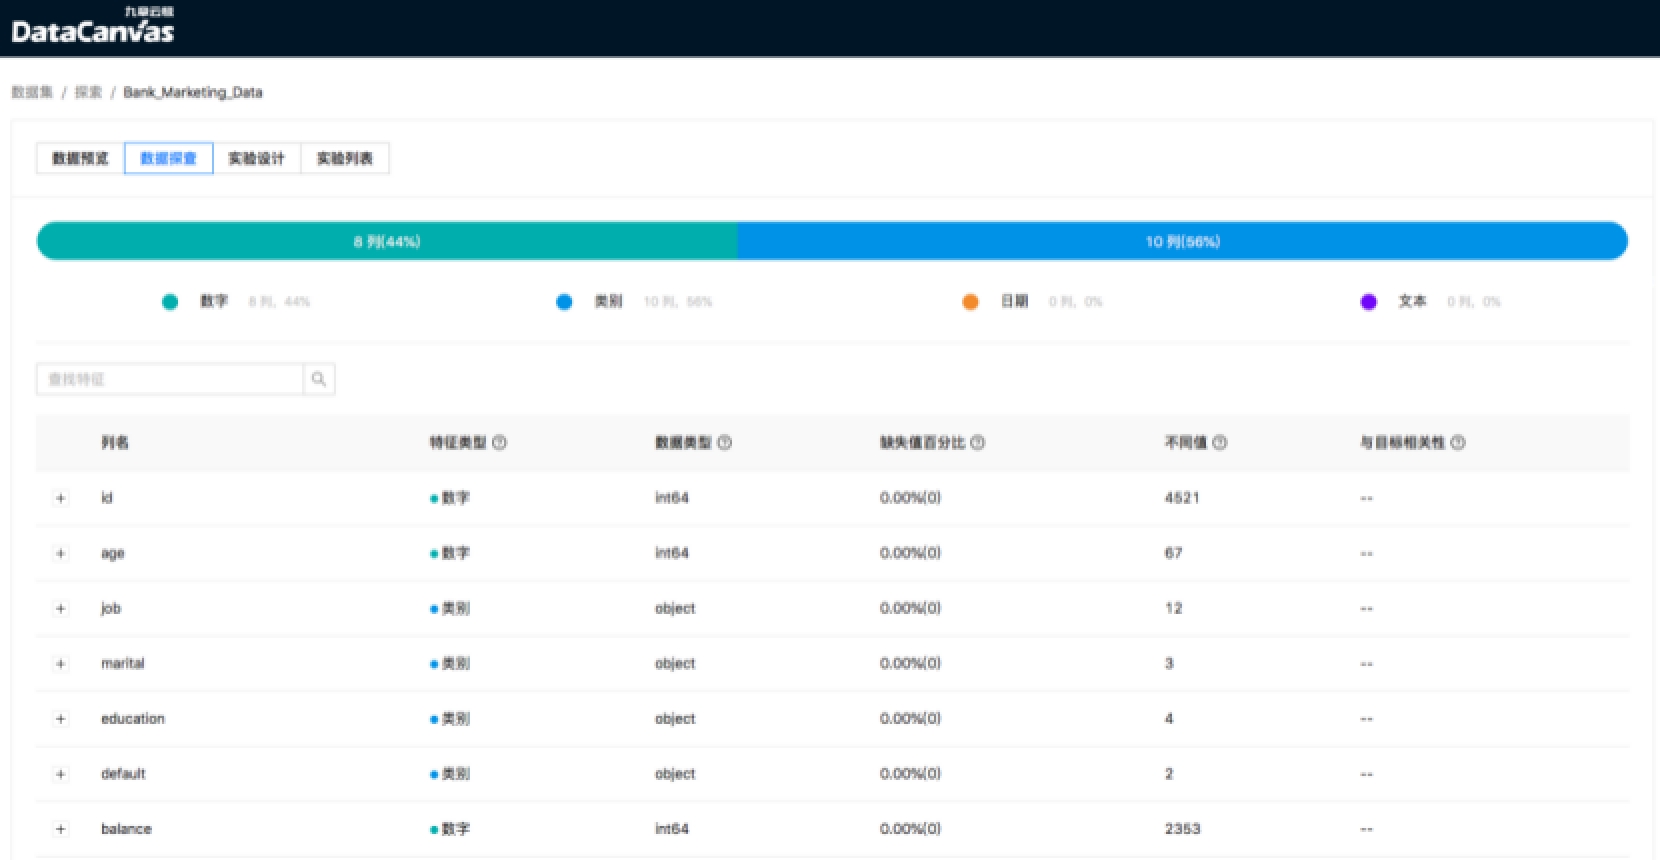
Task: Click distinct value 3 in marital row
Action: coord(1169,663)
